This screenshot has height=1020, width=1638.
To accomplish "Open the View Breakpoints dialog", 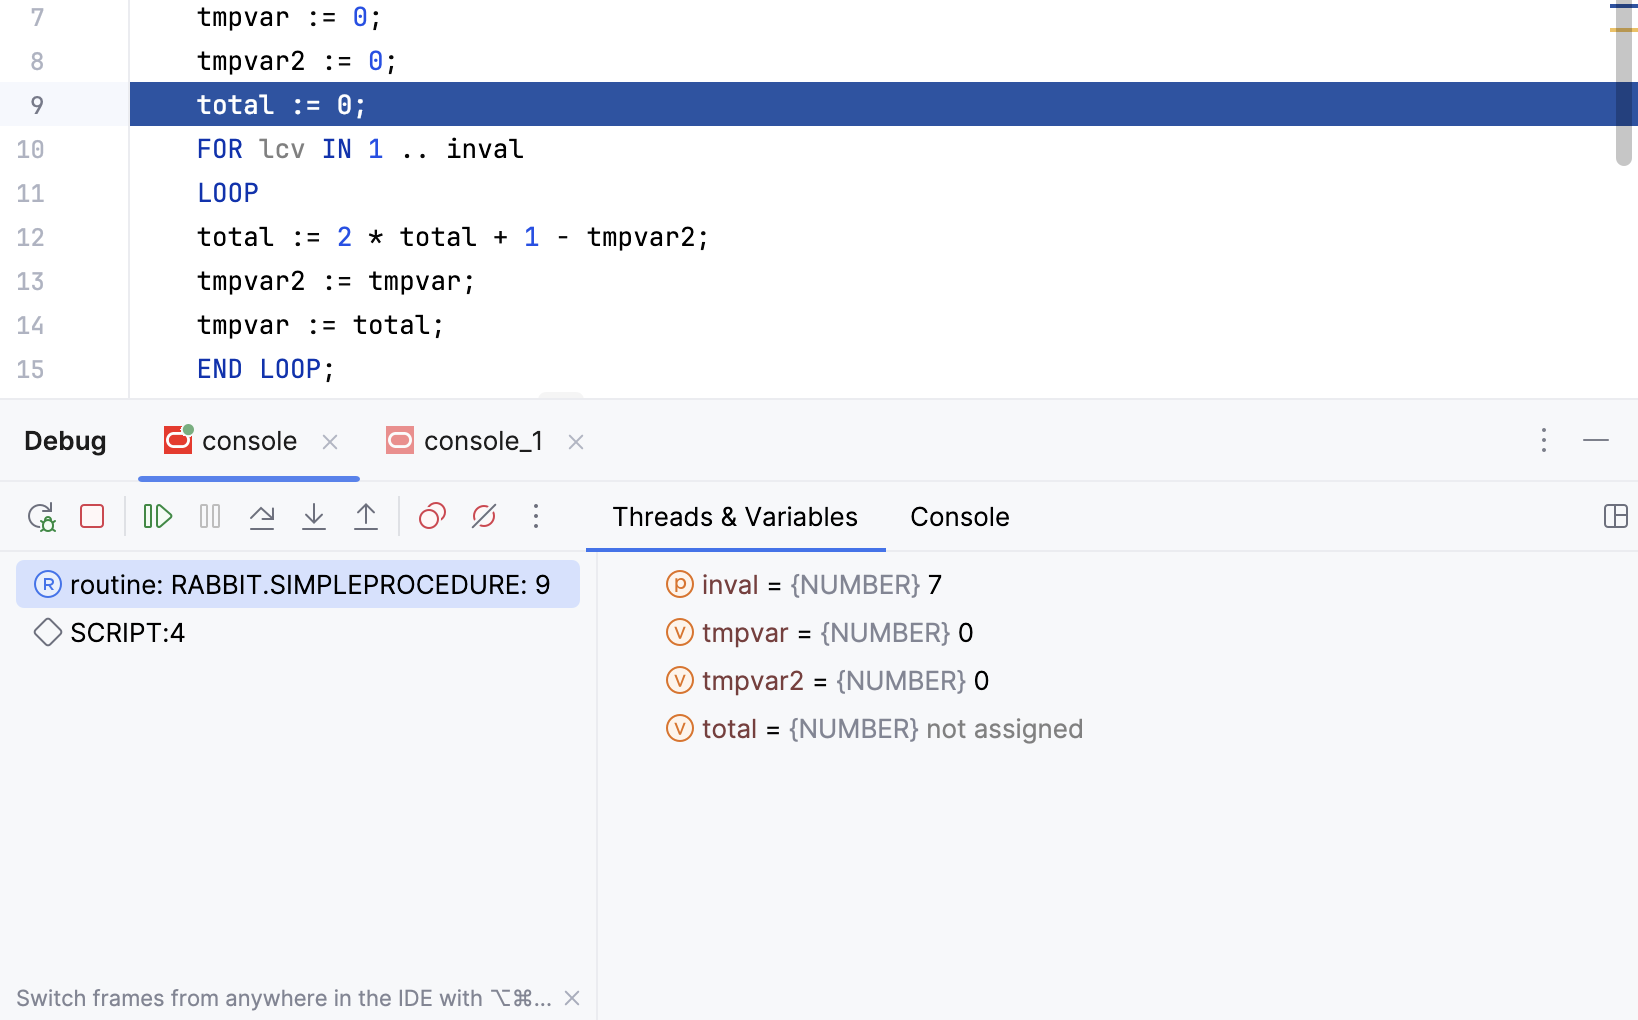I will click(x=432, y=517).
